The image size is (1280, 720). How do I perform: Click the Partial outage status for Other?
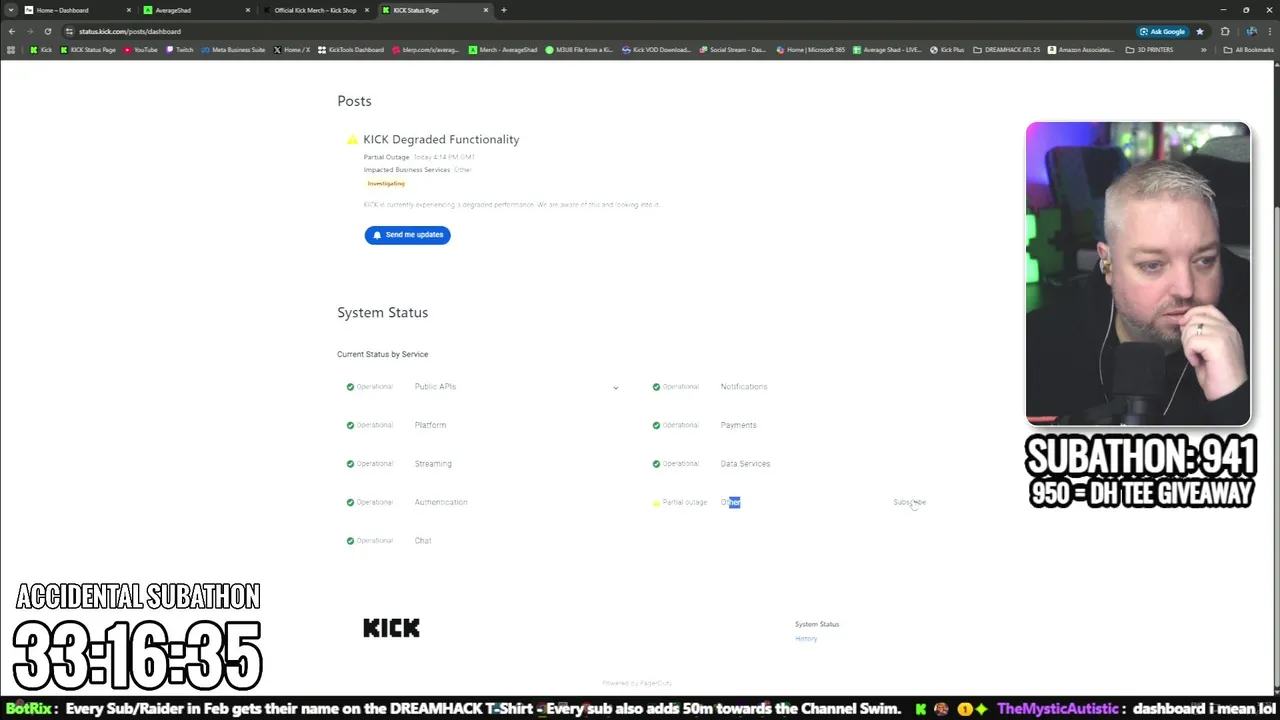coord(680,502)
